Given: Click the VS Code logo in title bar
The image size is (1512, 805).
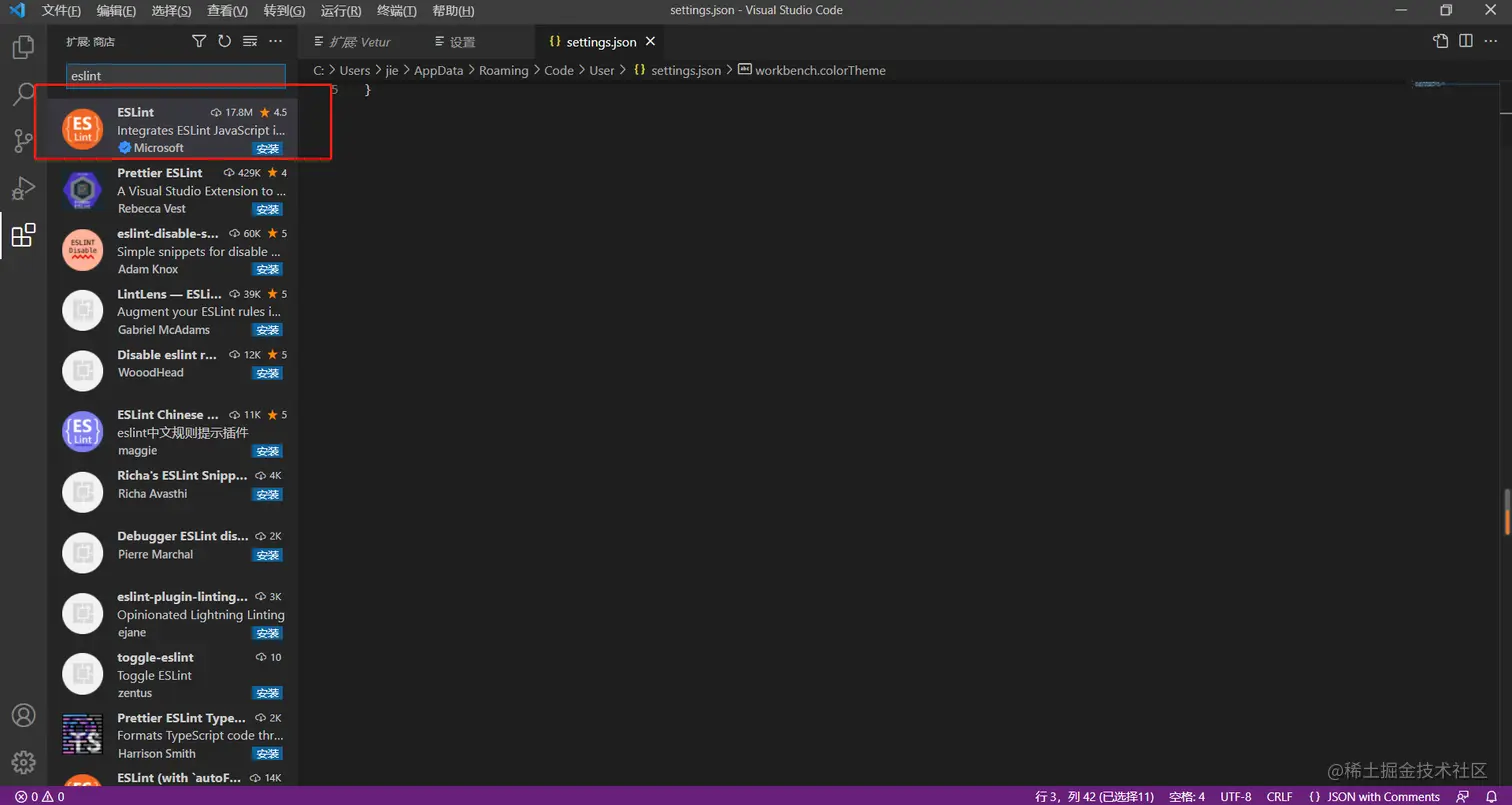Looking at the screenshot, I should pyautogui.click(x=17, y=10).
